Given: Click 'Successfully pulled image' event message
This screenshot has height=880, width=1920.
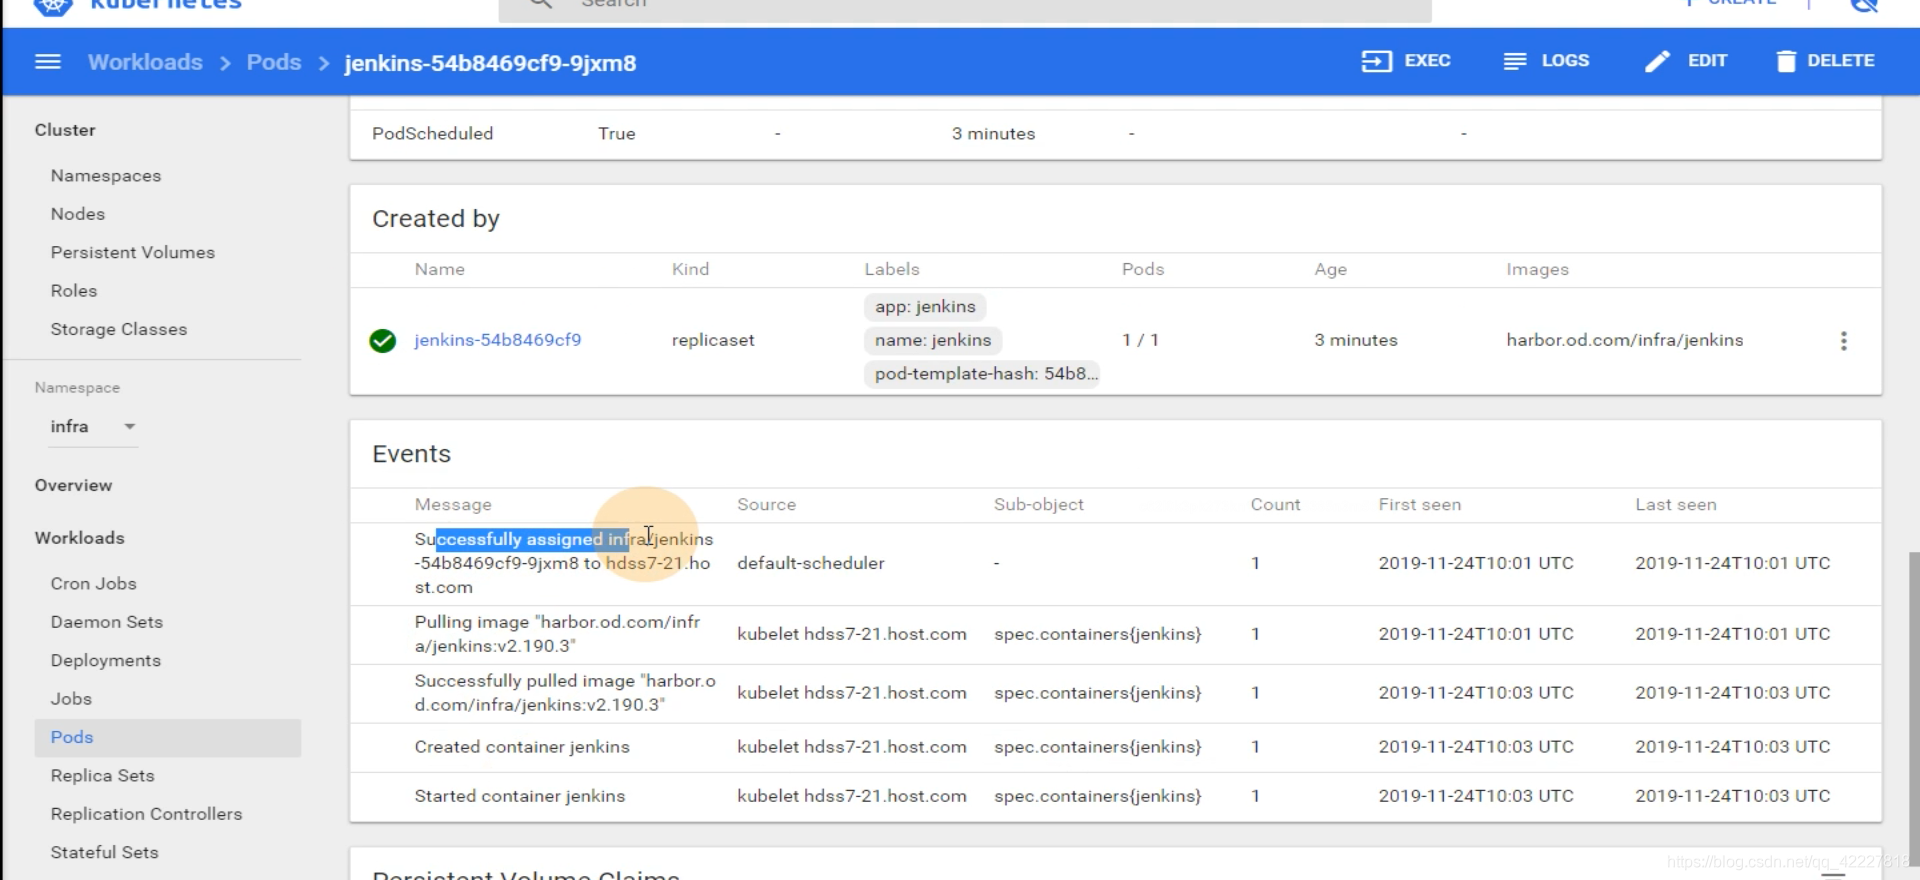Looking at the screenshot, I should (565, 693).
